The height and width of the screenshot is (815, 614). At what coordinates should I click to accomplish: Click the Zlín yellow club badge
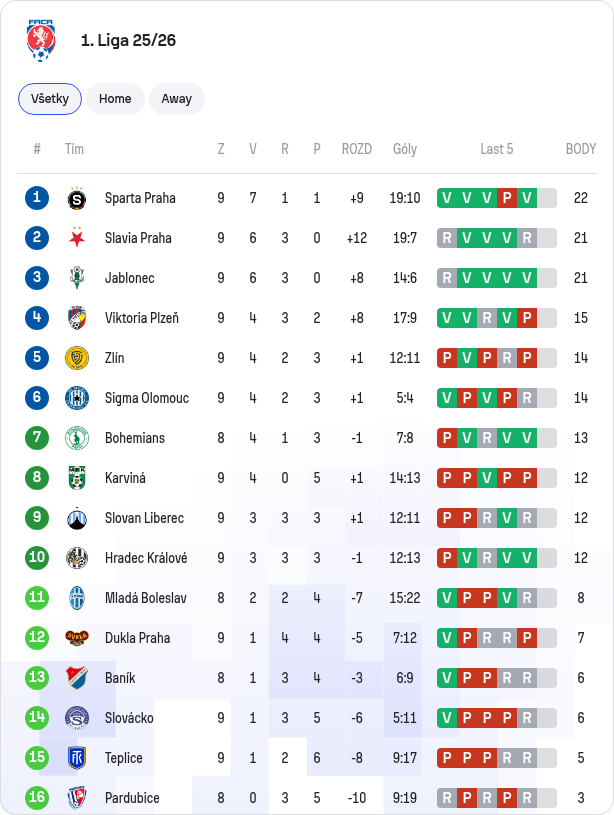77,358
